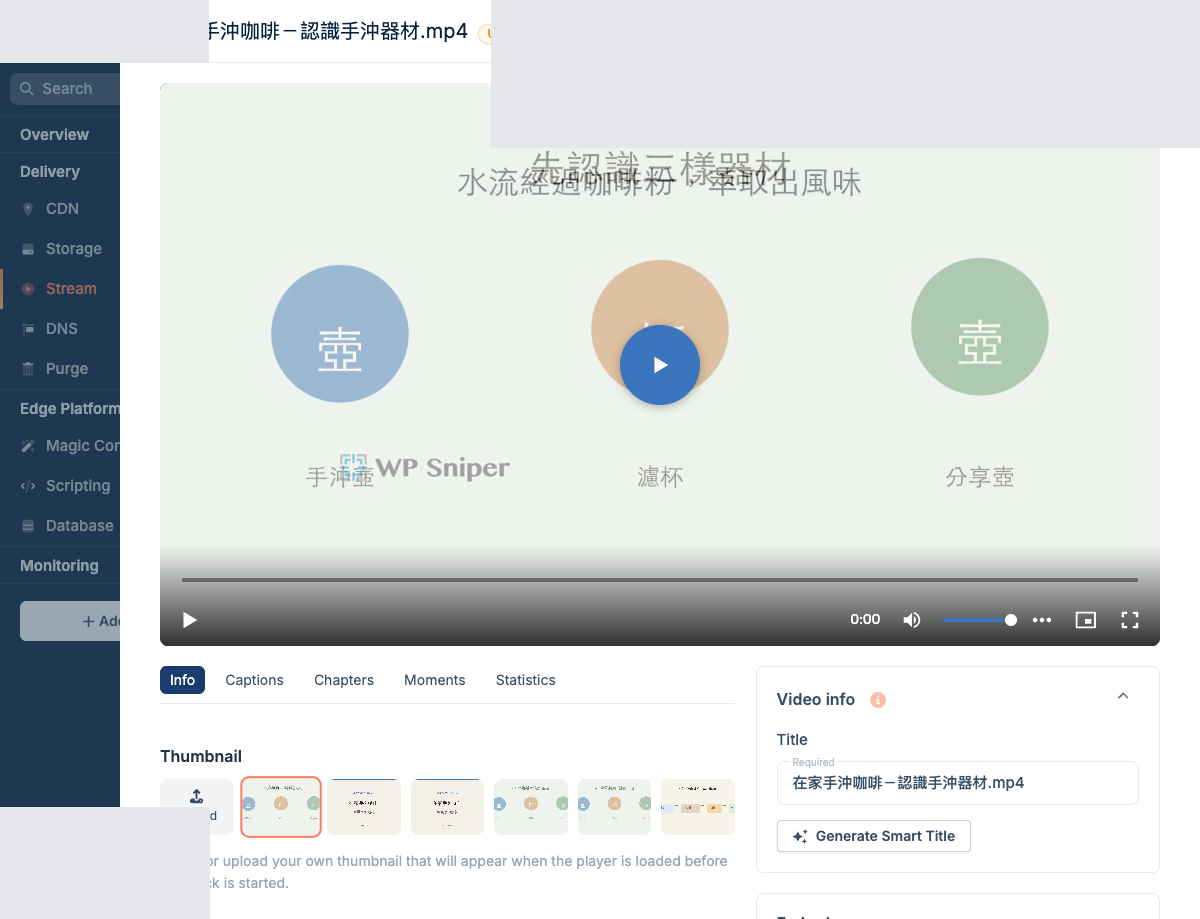
Task: Click the Database icon in the sidebar
Action: click(27, 526)
